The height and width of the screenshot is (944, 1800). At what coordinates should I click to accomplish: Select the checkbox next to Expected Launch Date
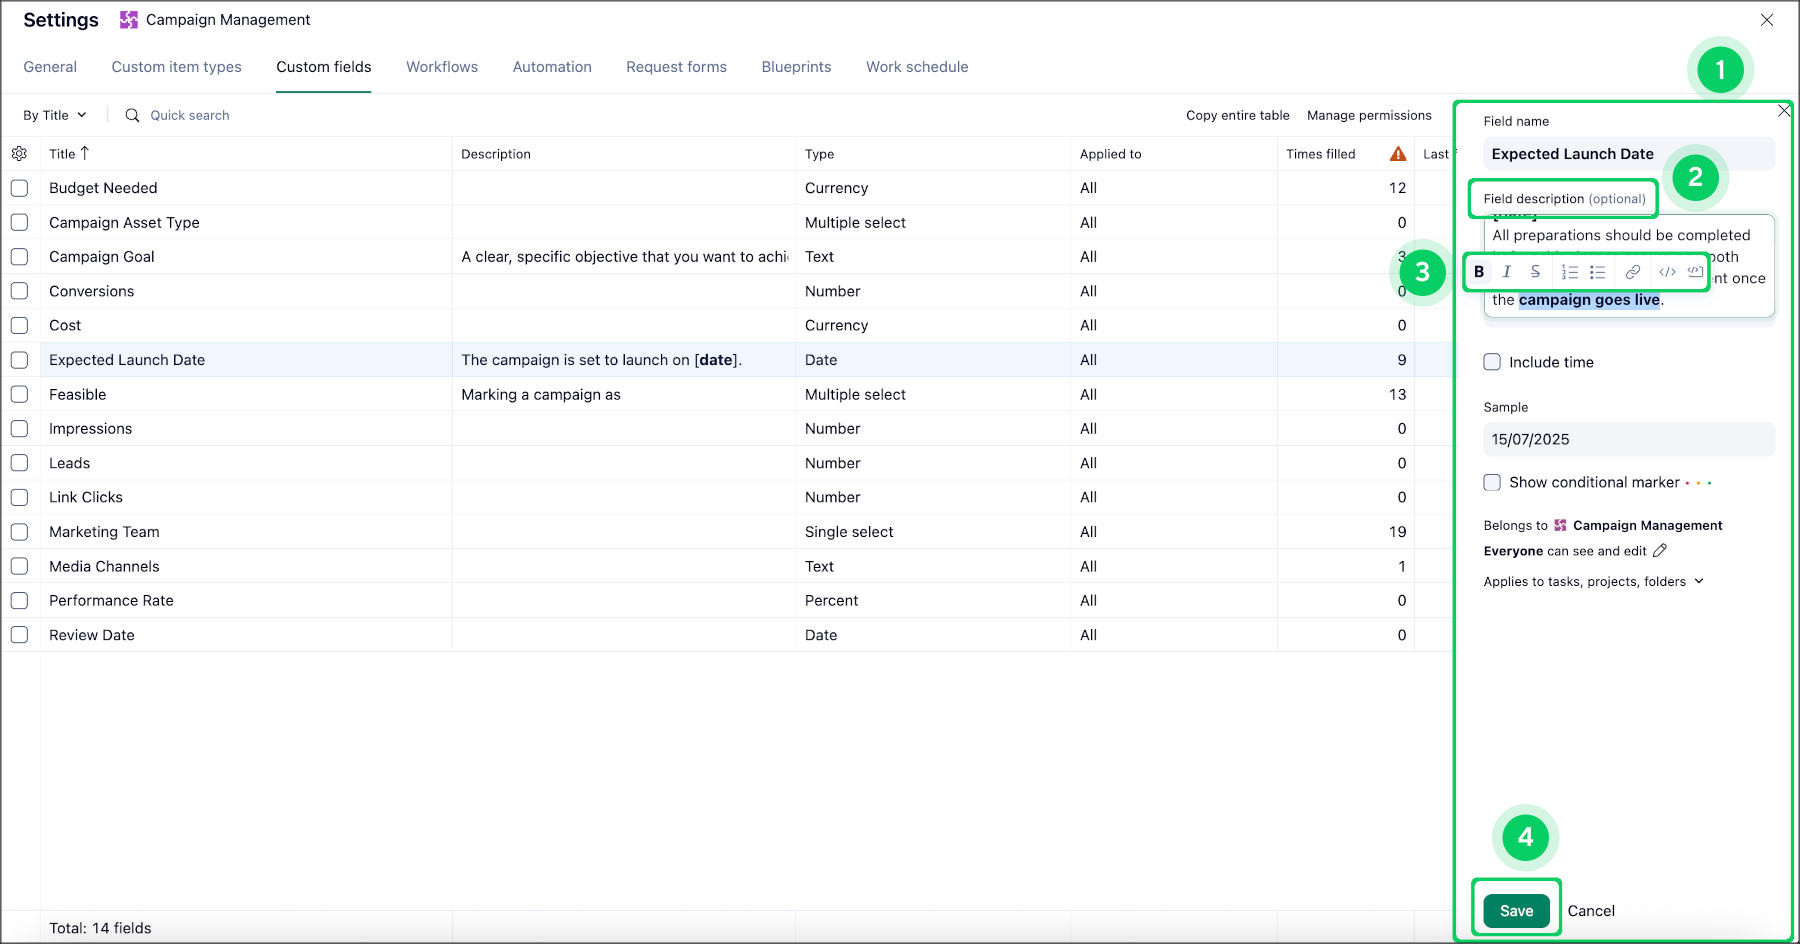(19, 359)
